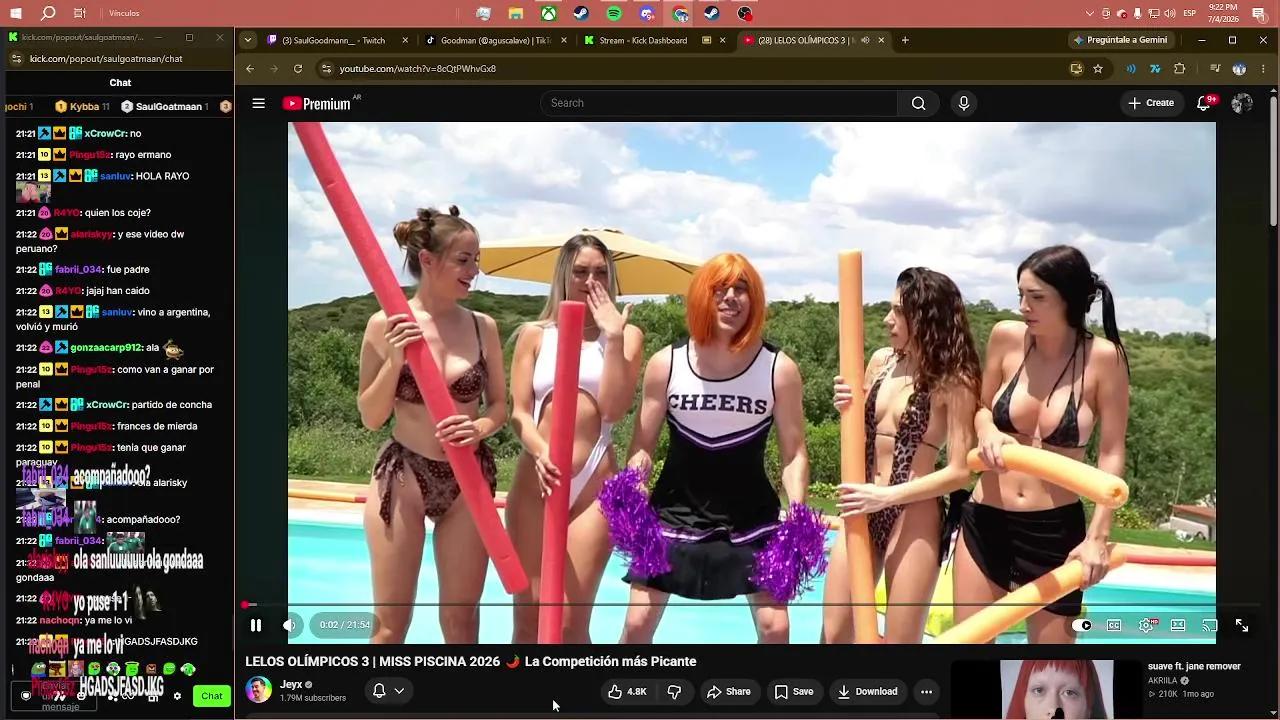The image size is (1280, 720).
Task: Start voice search with the microphone icon
Action: pyautogui.click(x=963, y=103)
